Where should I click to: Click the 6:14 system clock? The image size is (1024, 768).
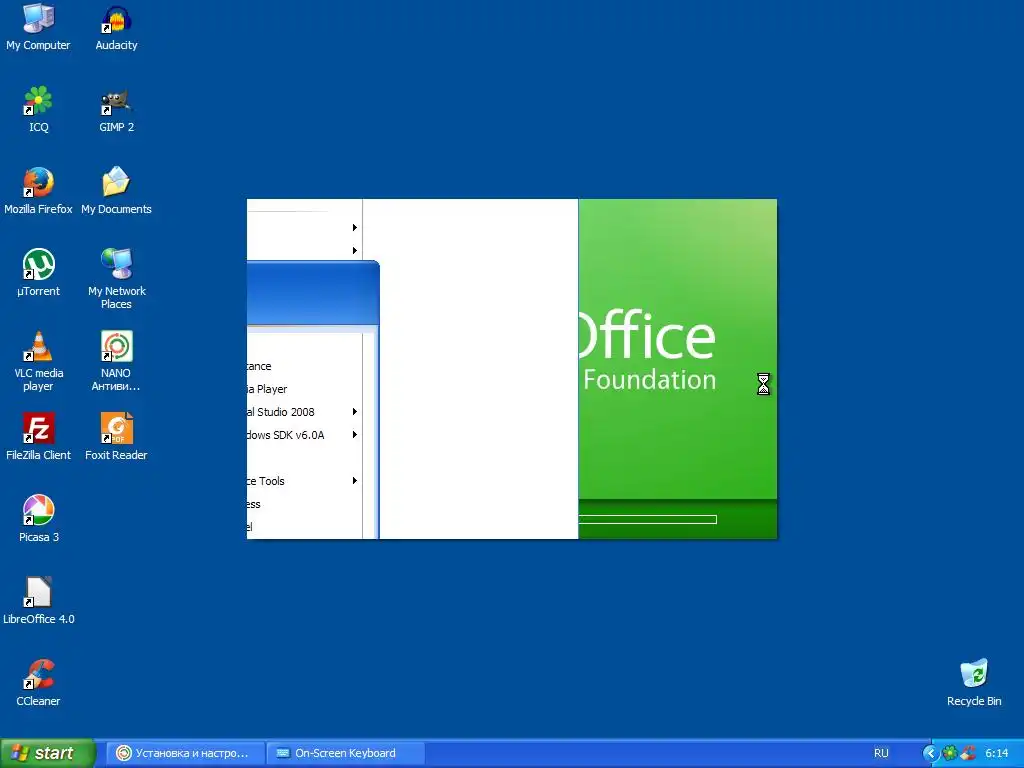[997, 753]
